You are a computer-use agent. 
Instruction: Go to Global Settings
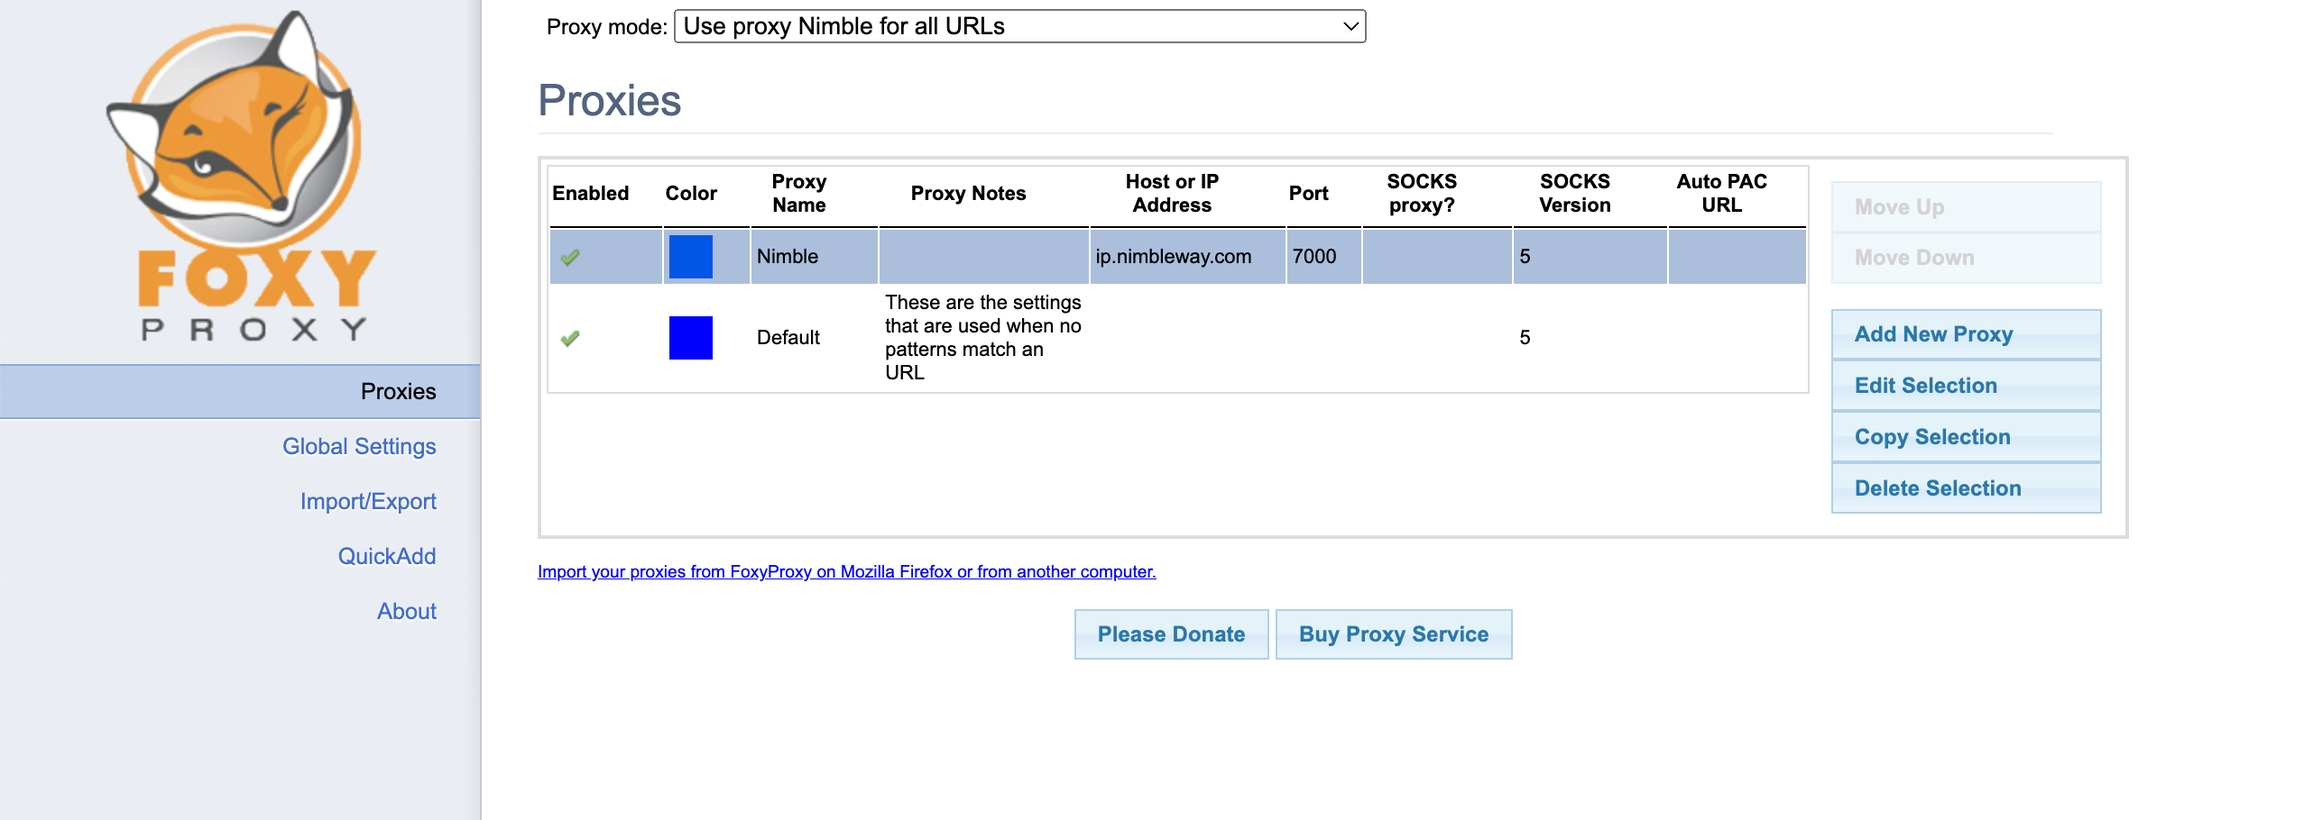359,446
